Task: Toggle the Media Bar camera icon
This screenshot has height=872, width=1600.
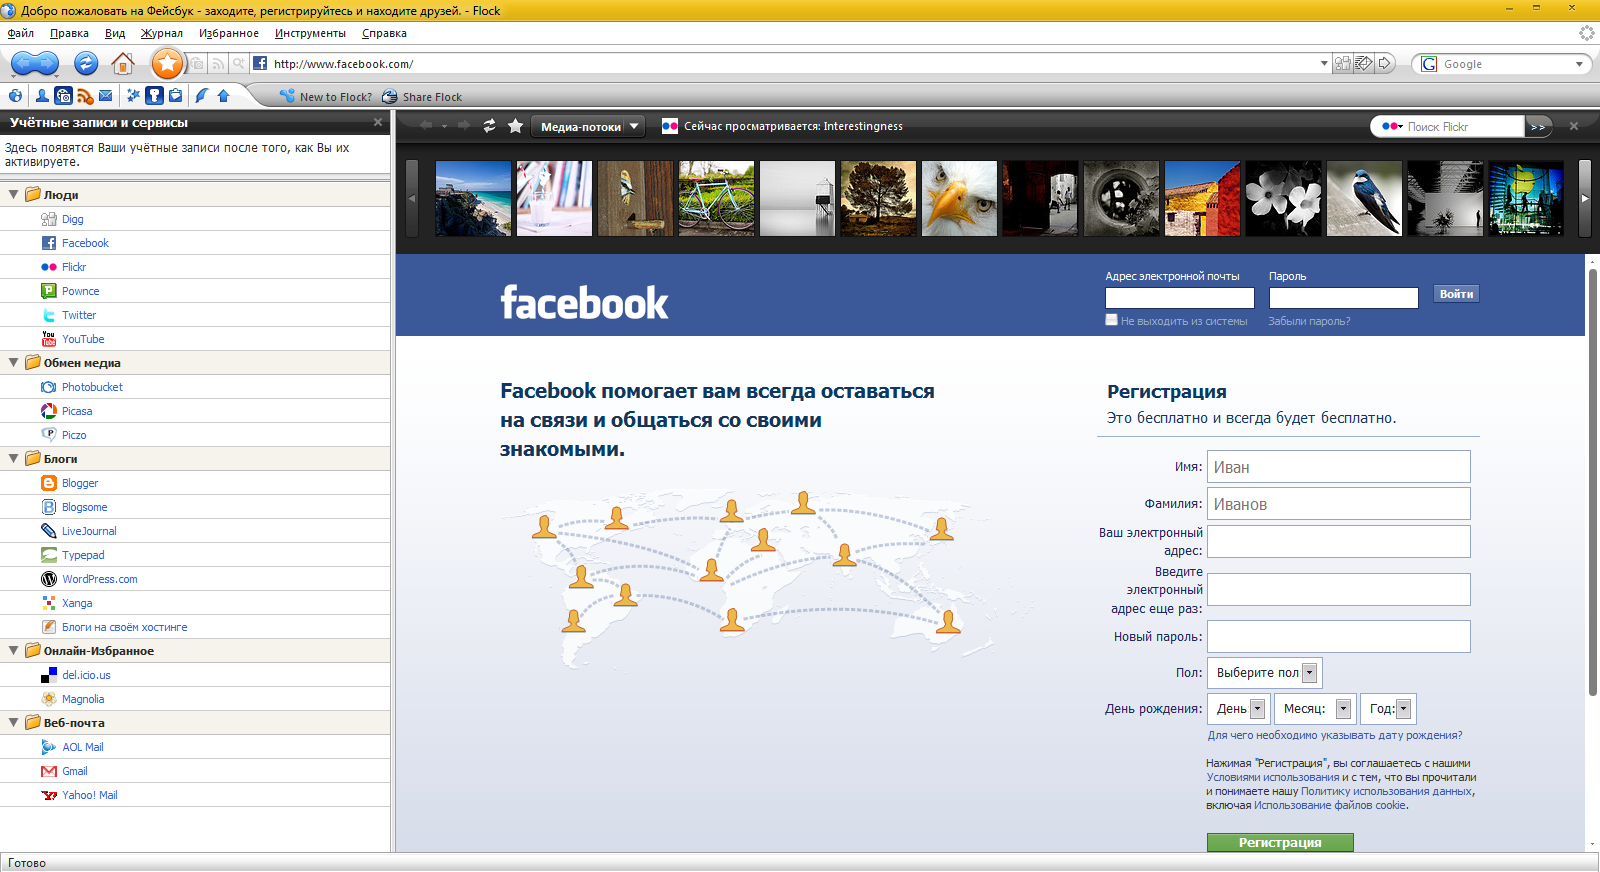Action: (x=63, y=96)
